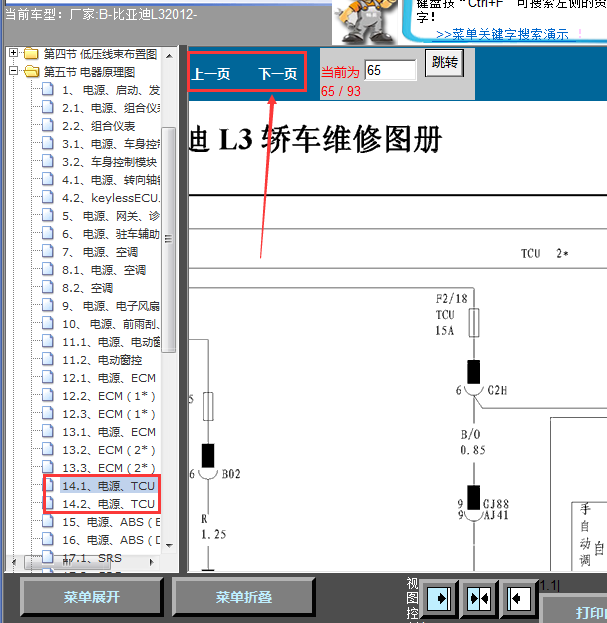
Task: Open 14.2、电源、TCU entry
Action: point(108,504)
